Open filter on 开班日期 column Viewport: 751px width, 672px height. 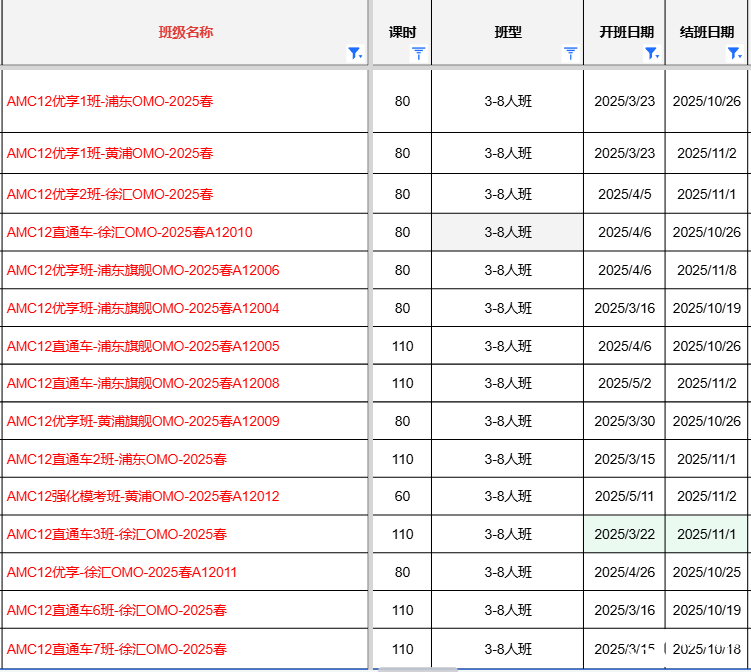click(652, 53)
